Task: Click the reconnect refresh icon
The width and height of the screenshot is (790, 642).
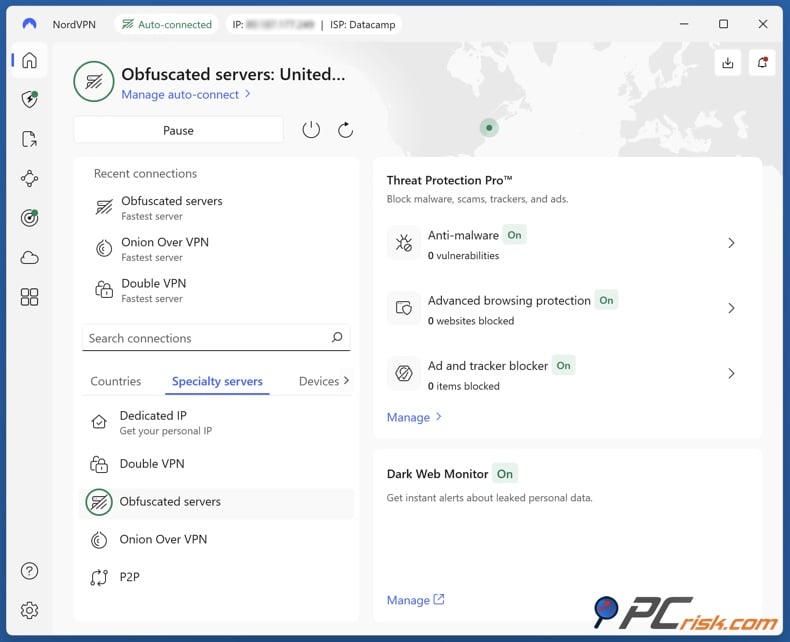Action: (x=345, y=130)
